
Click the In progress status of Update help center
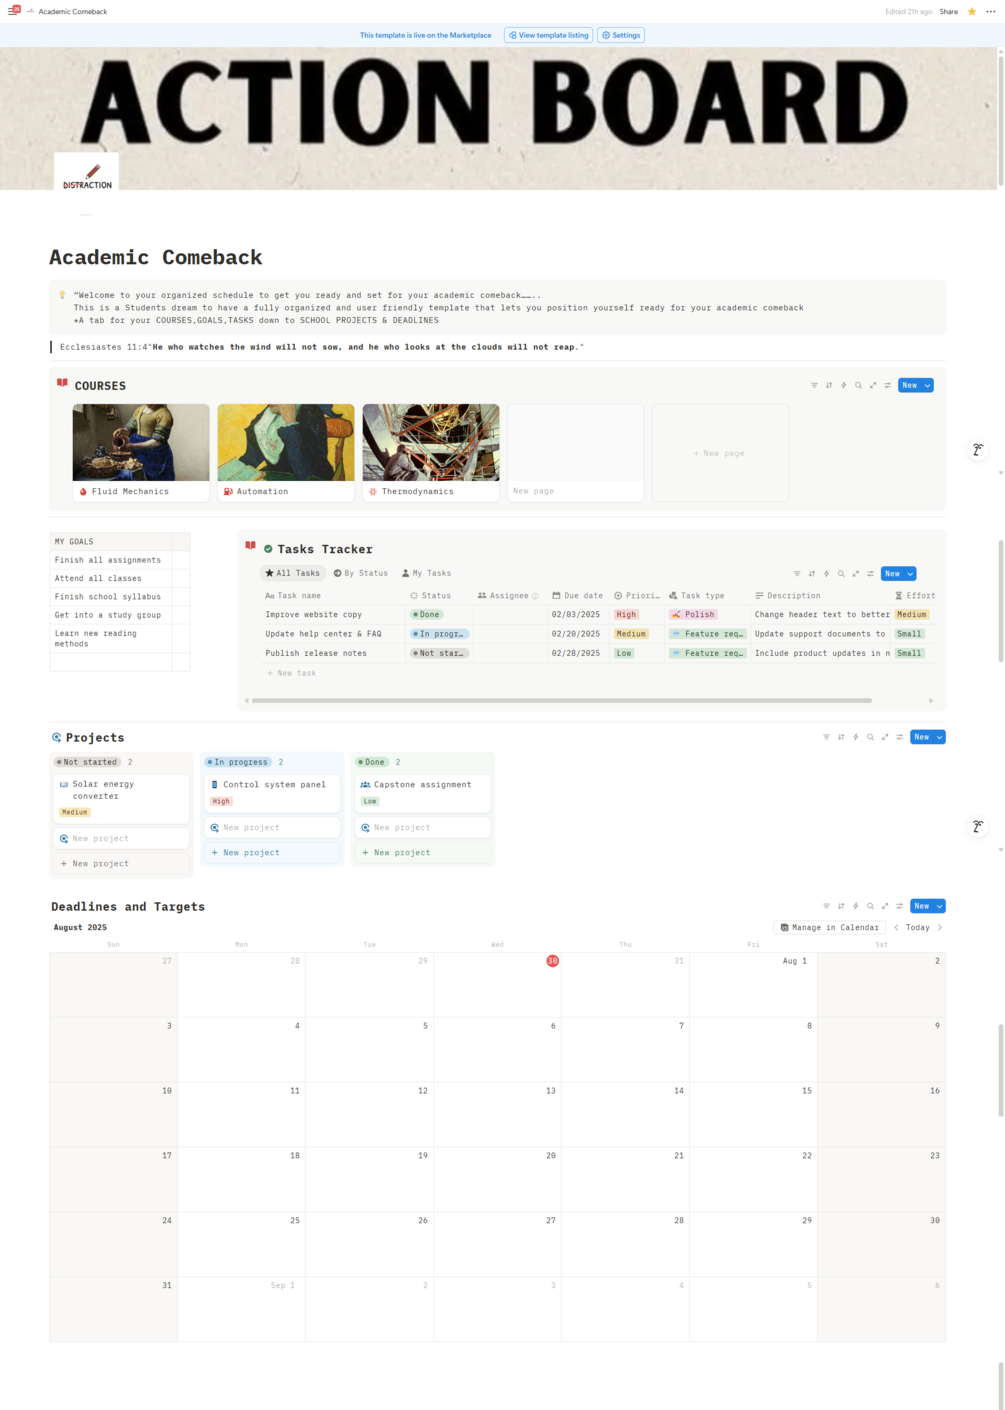click(439, 634)
